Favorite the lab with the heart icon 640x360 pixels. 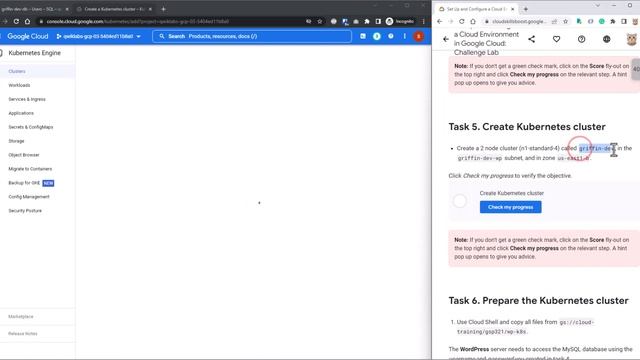(556, 39)
